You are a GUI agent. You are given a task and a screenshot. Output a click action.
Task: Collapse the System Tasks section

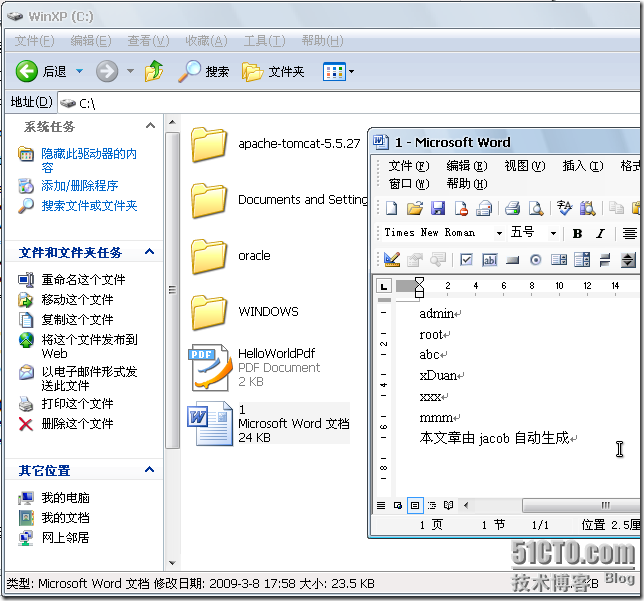pos(150,125)
